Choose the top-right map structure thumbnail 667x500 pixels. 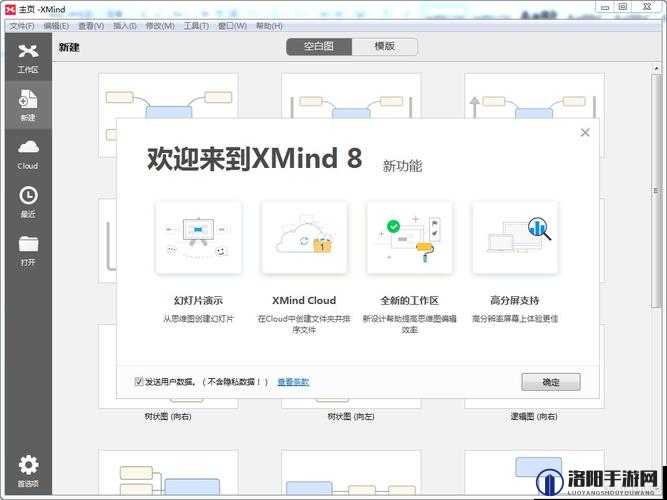(x=534, y=95)
